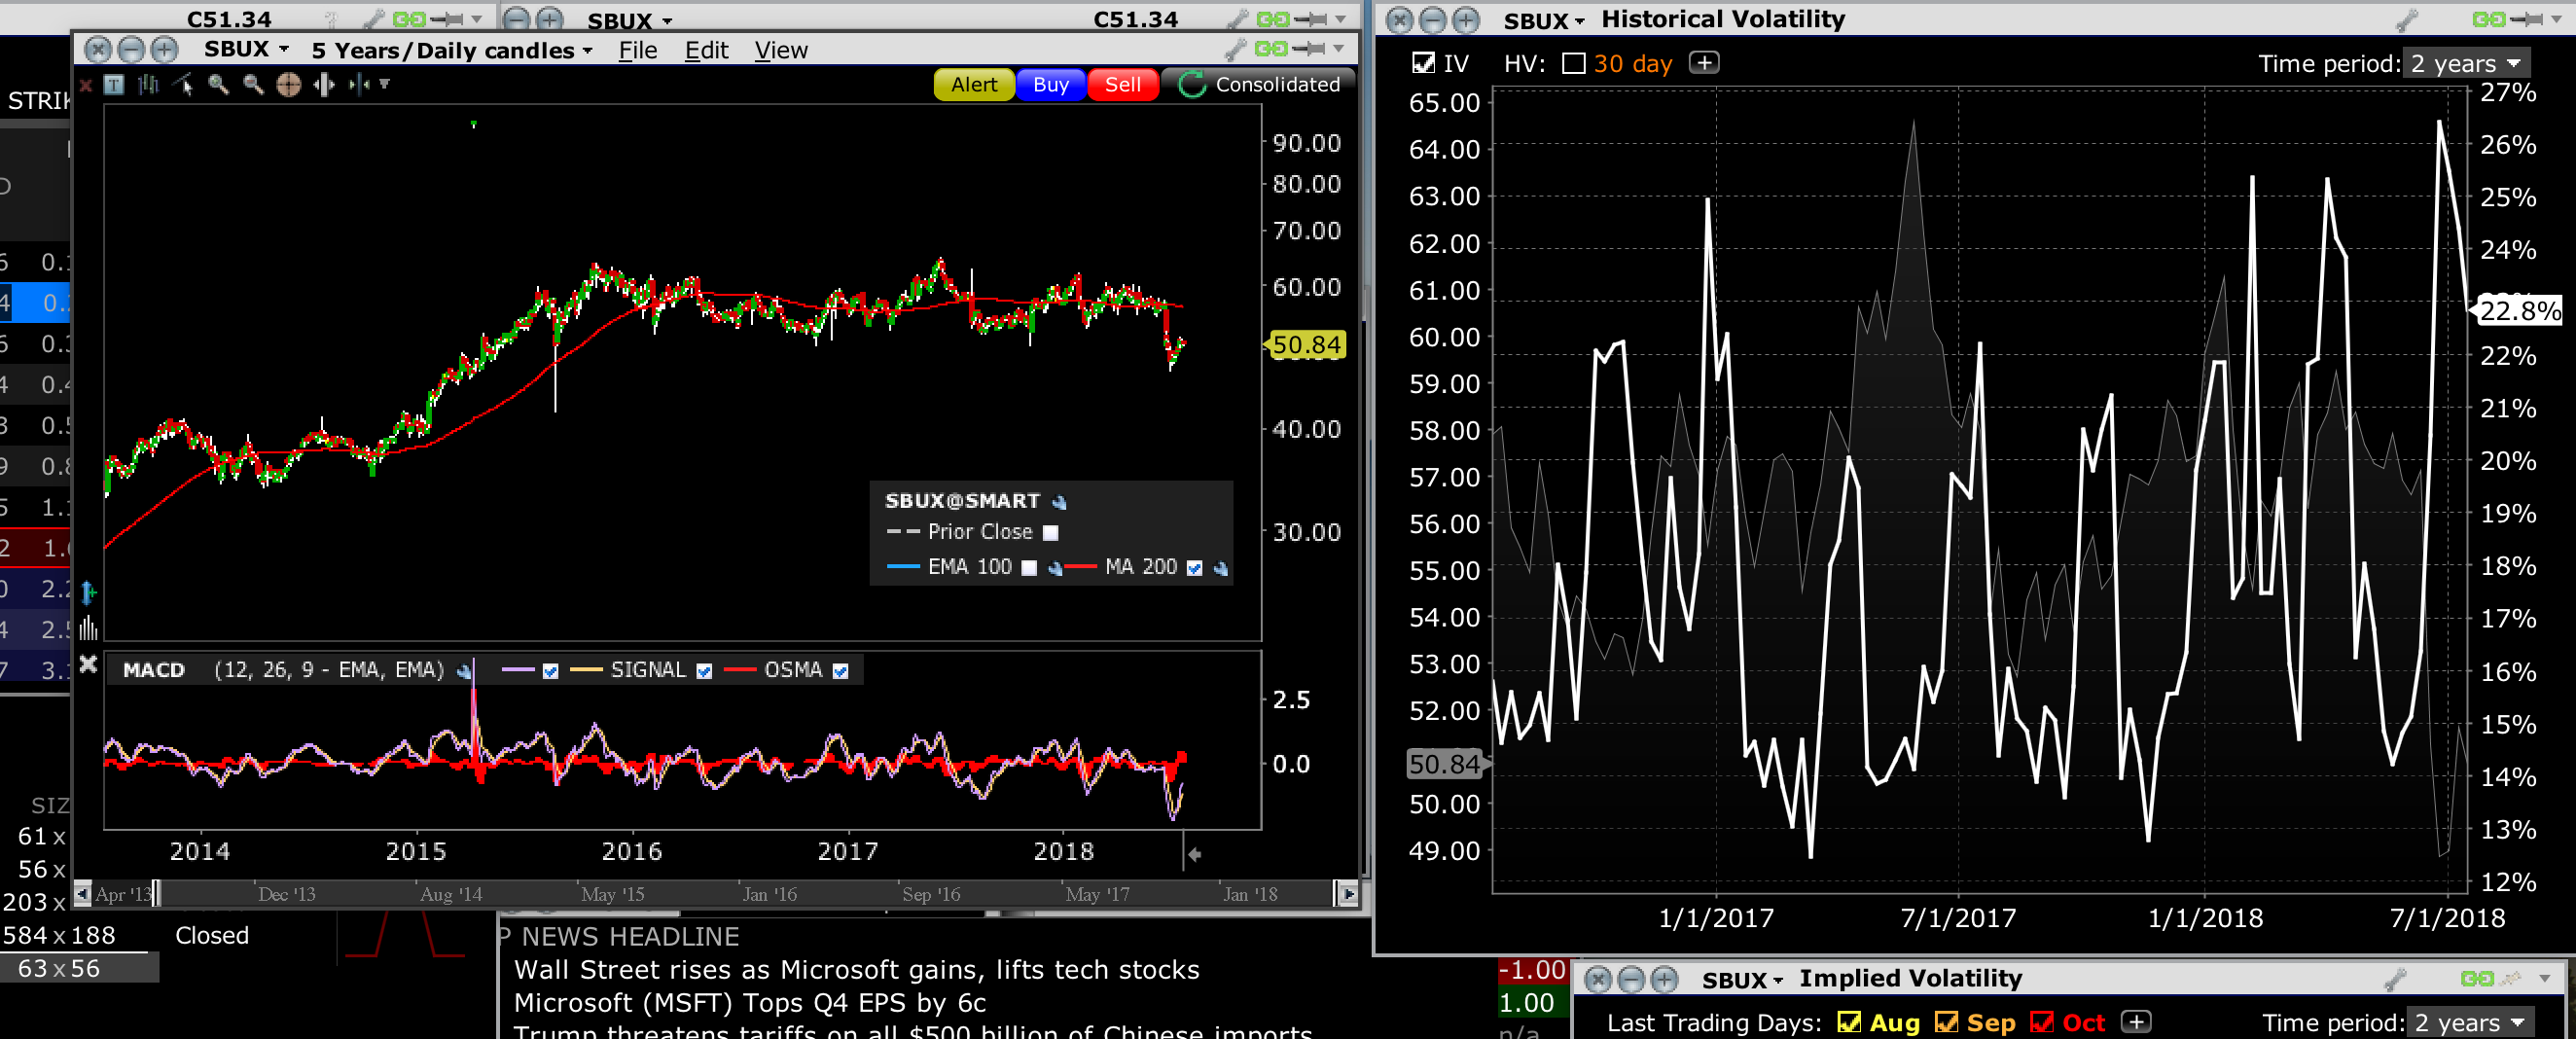The width and height of the screenshot is (2576, 1039).
Task: Click the scroll-to-latest arrow on the time axis
Action: [1194, 854]
